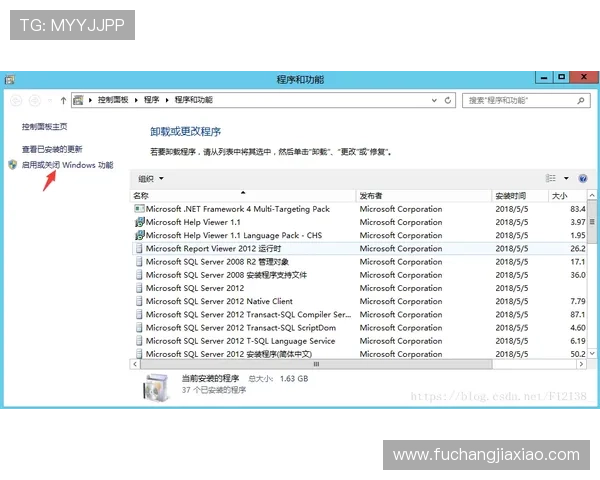Select Microsoft .NET Framework 4 Multi-Targeting Pack row
Screen dimensions: 600x480
pyautogui.click(x=359, y=209)
